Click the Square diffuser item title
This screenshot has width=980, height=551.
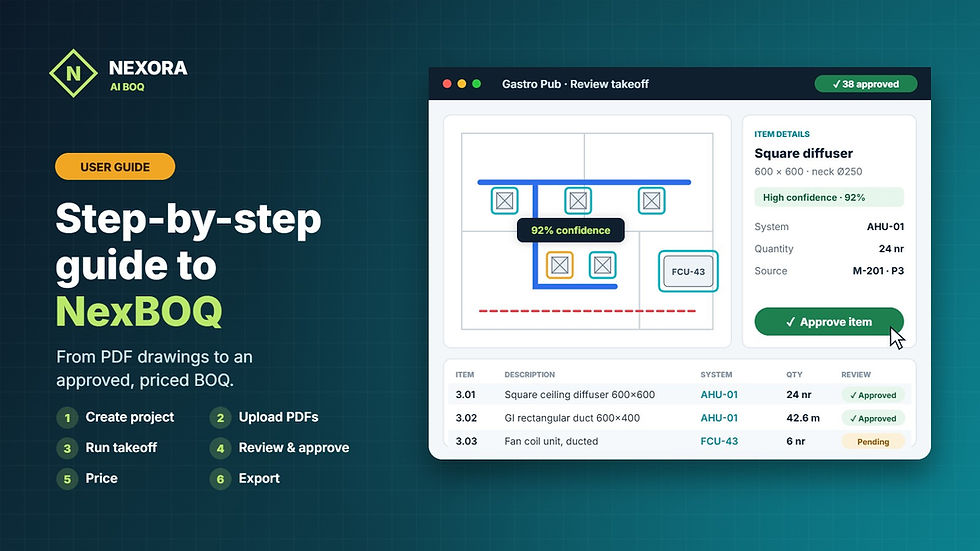[x=803, y=153]
